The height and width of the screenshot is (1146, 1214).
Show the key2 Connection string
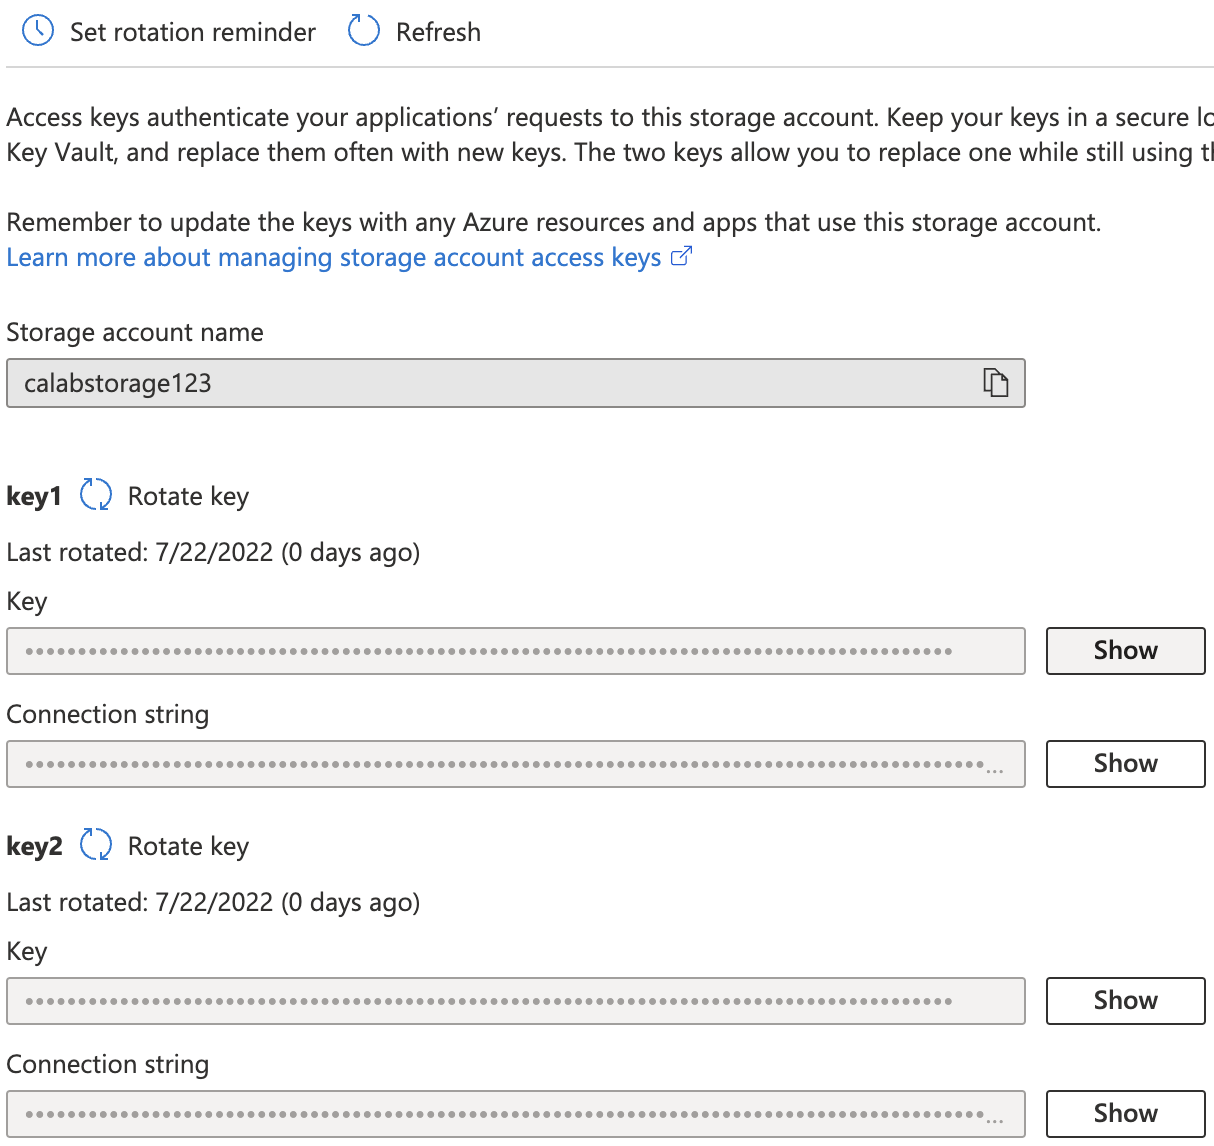1126,1114
